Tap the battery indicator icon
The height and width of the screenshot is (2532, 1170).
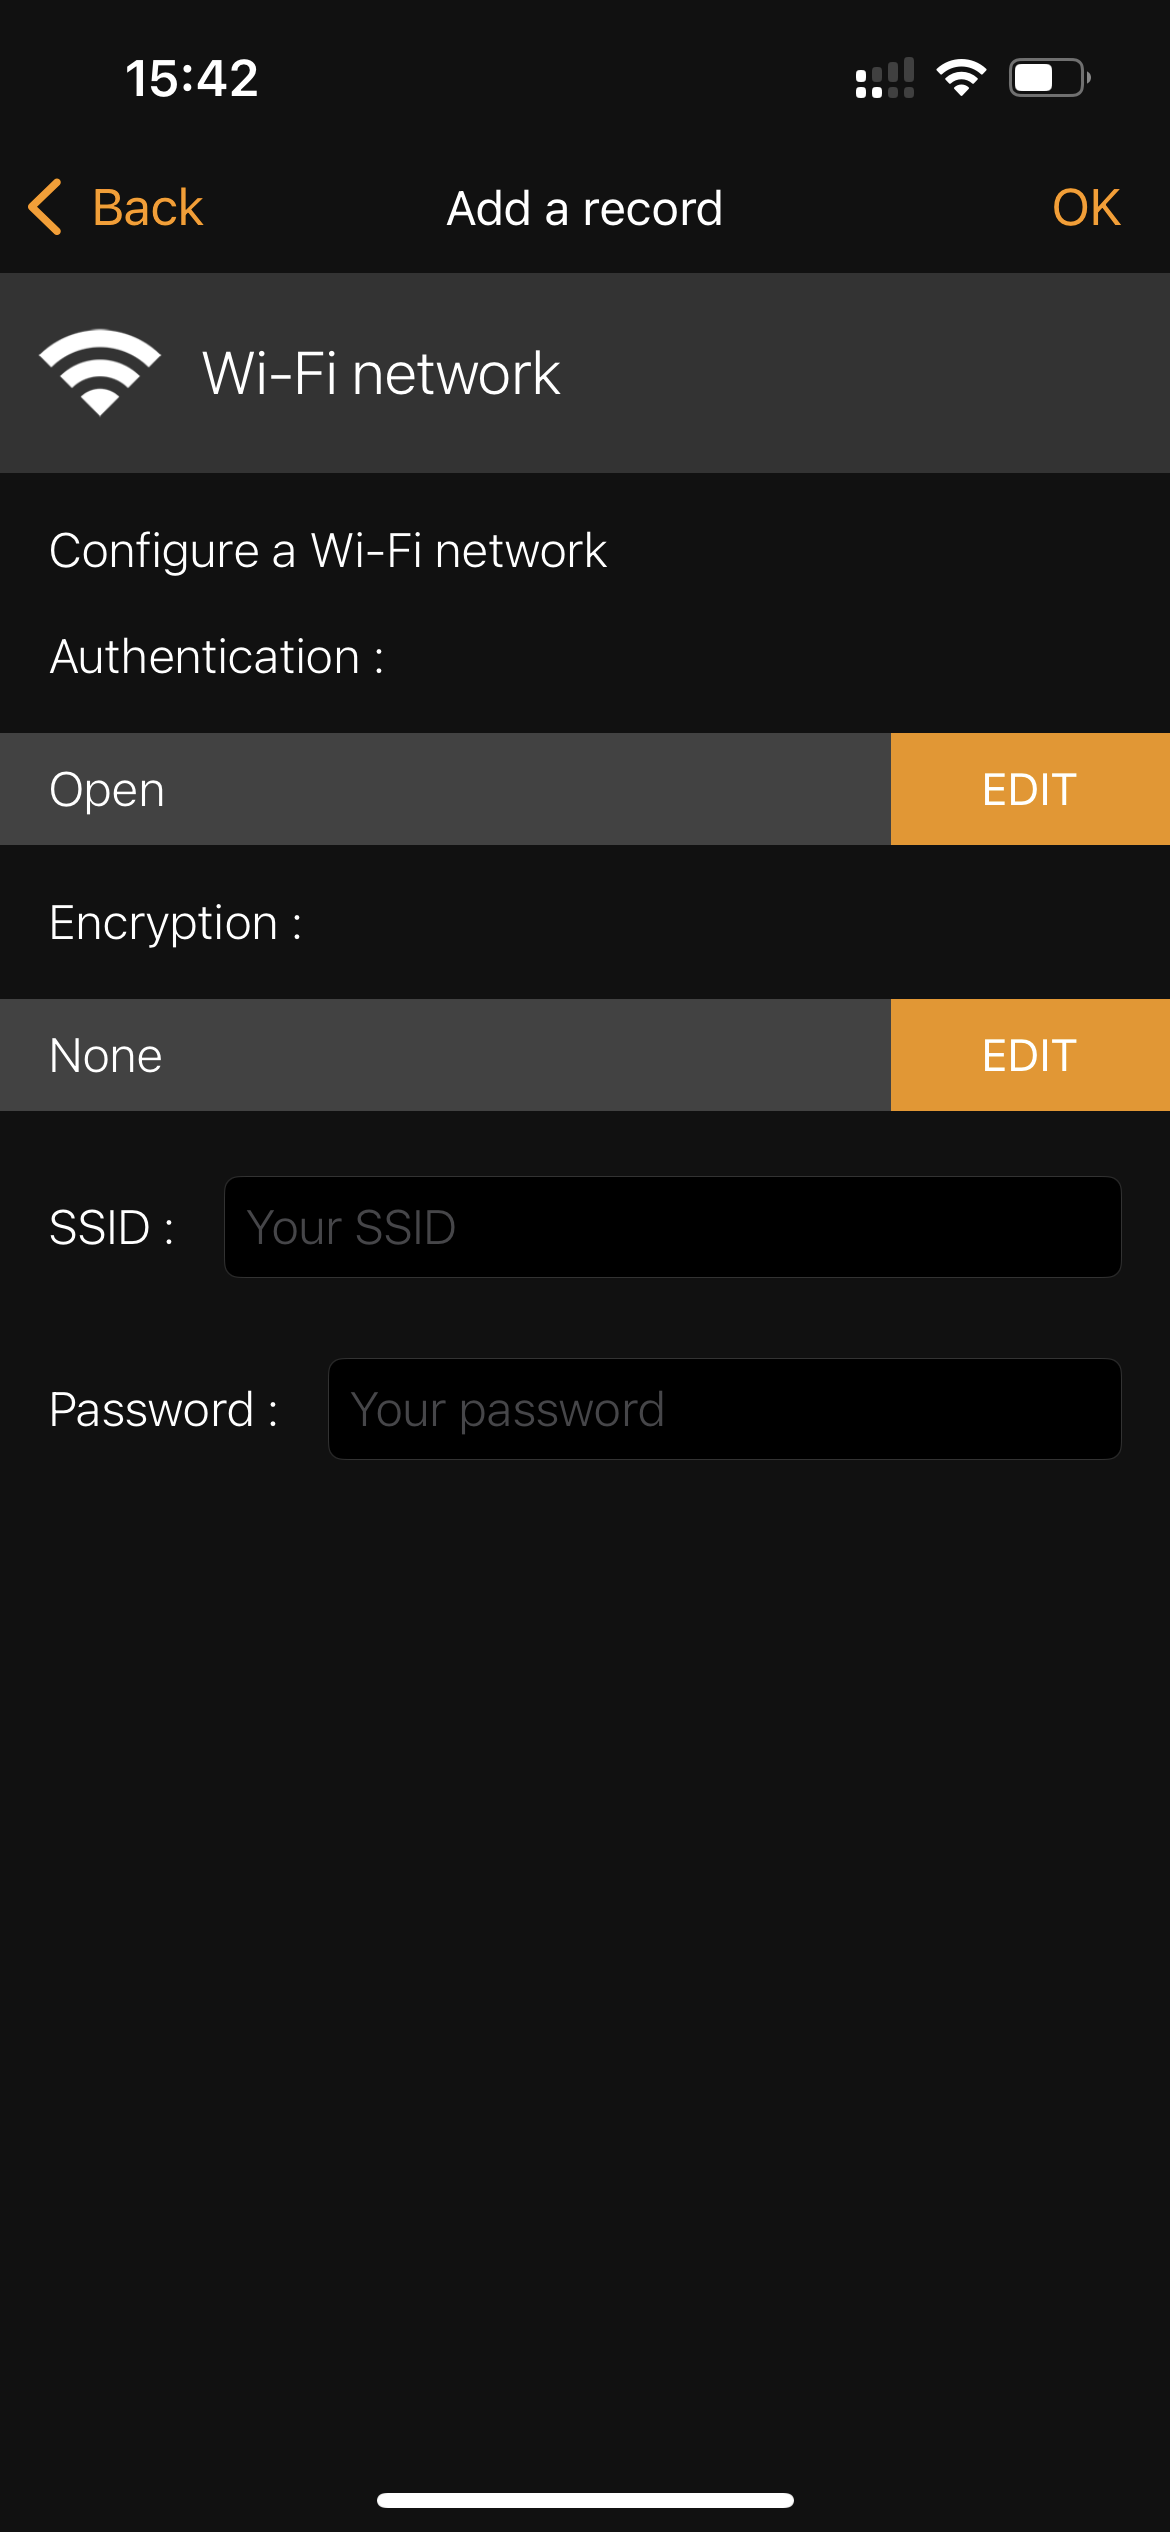pos(1049,78)
